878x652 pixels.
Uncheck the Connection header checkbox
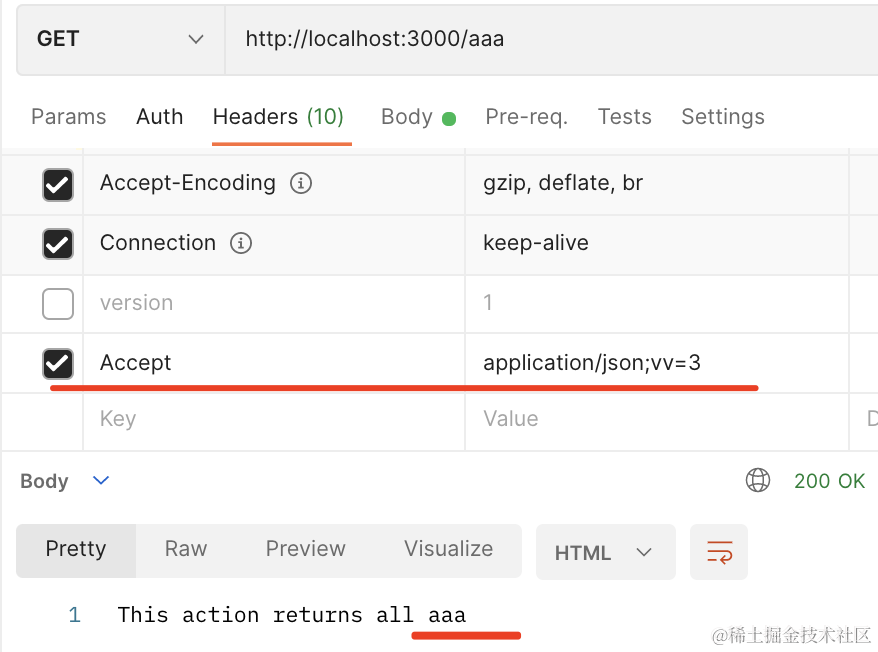(58, 243)
